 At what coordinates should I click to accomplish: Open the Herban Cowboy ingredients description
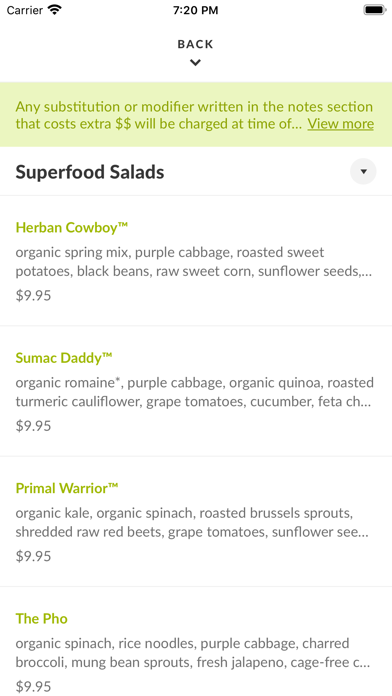point(194,262)
